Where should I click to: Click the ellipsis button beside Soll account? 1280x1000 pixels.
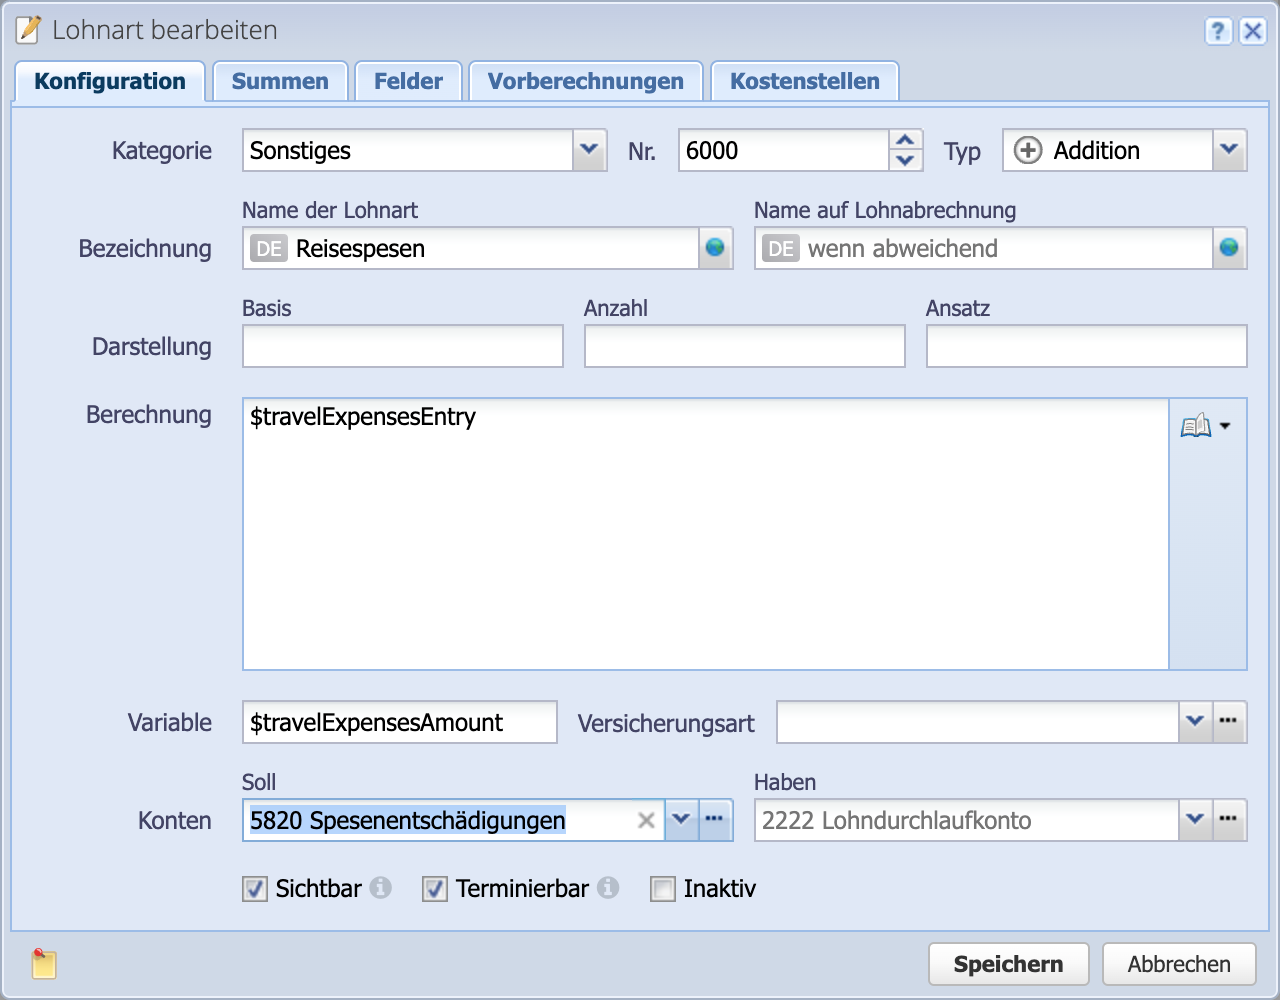[714, 820]
